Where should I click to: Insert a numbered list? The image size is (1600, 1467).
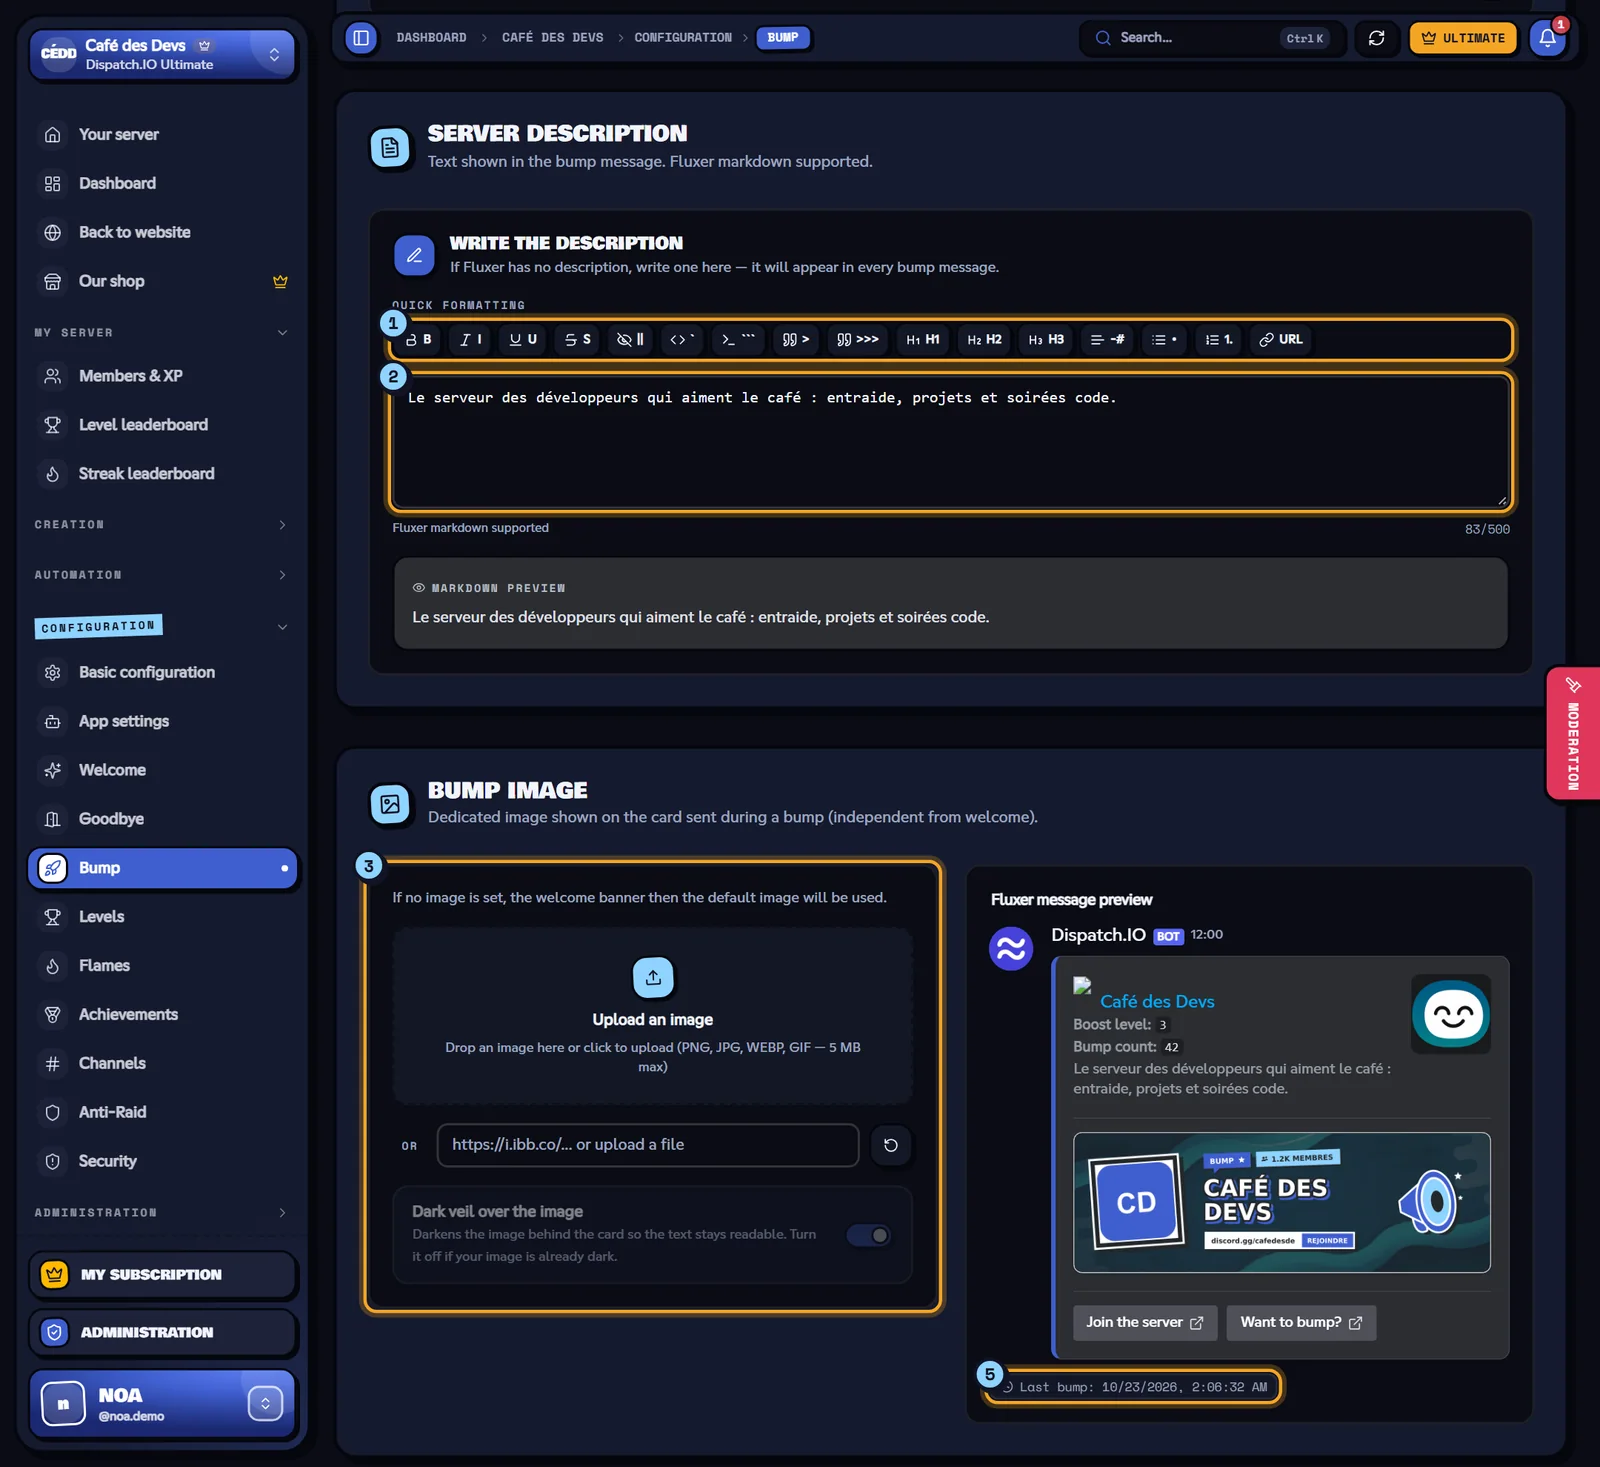pyautogui.click(x=1219, y=340)
